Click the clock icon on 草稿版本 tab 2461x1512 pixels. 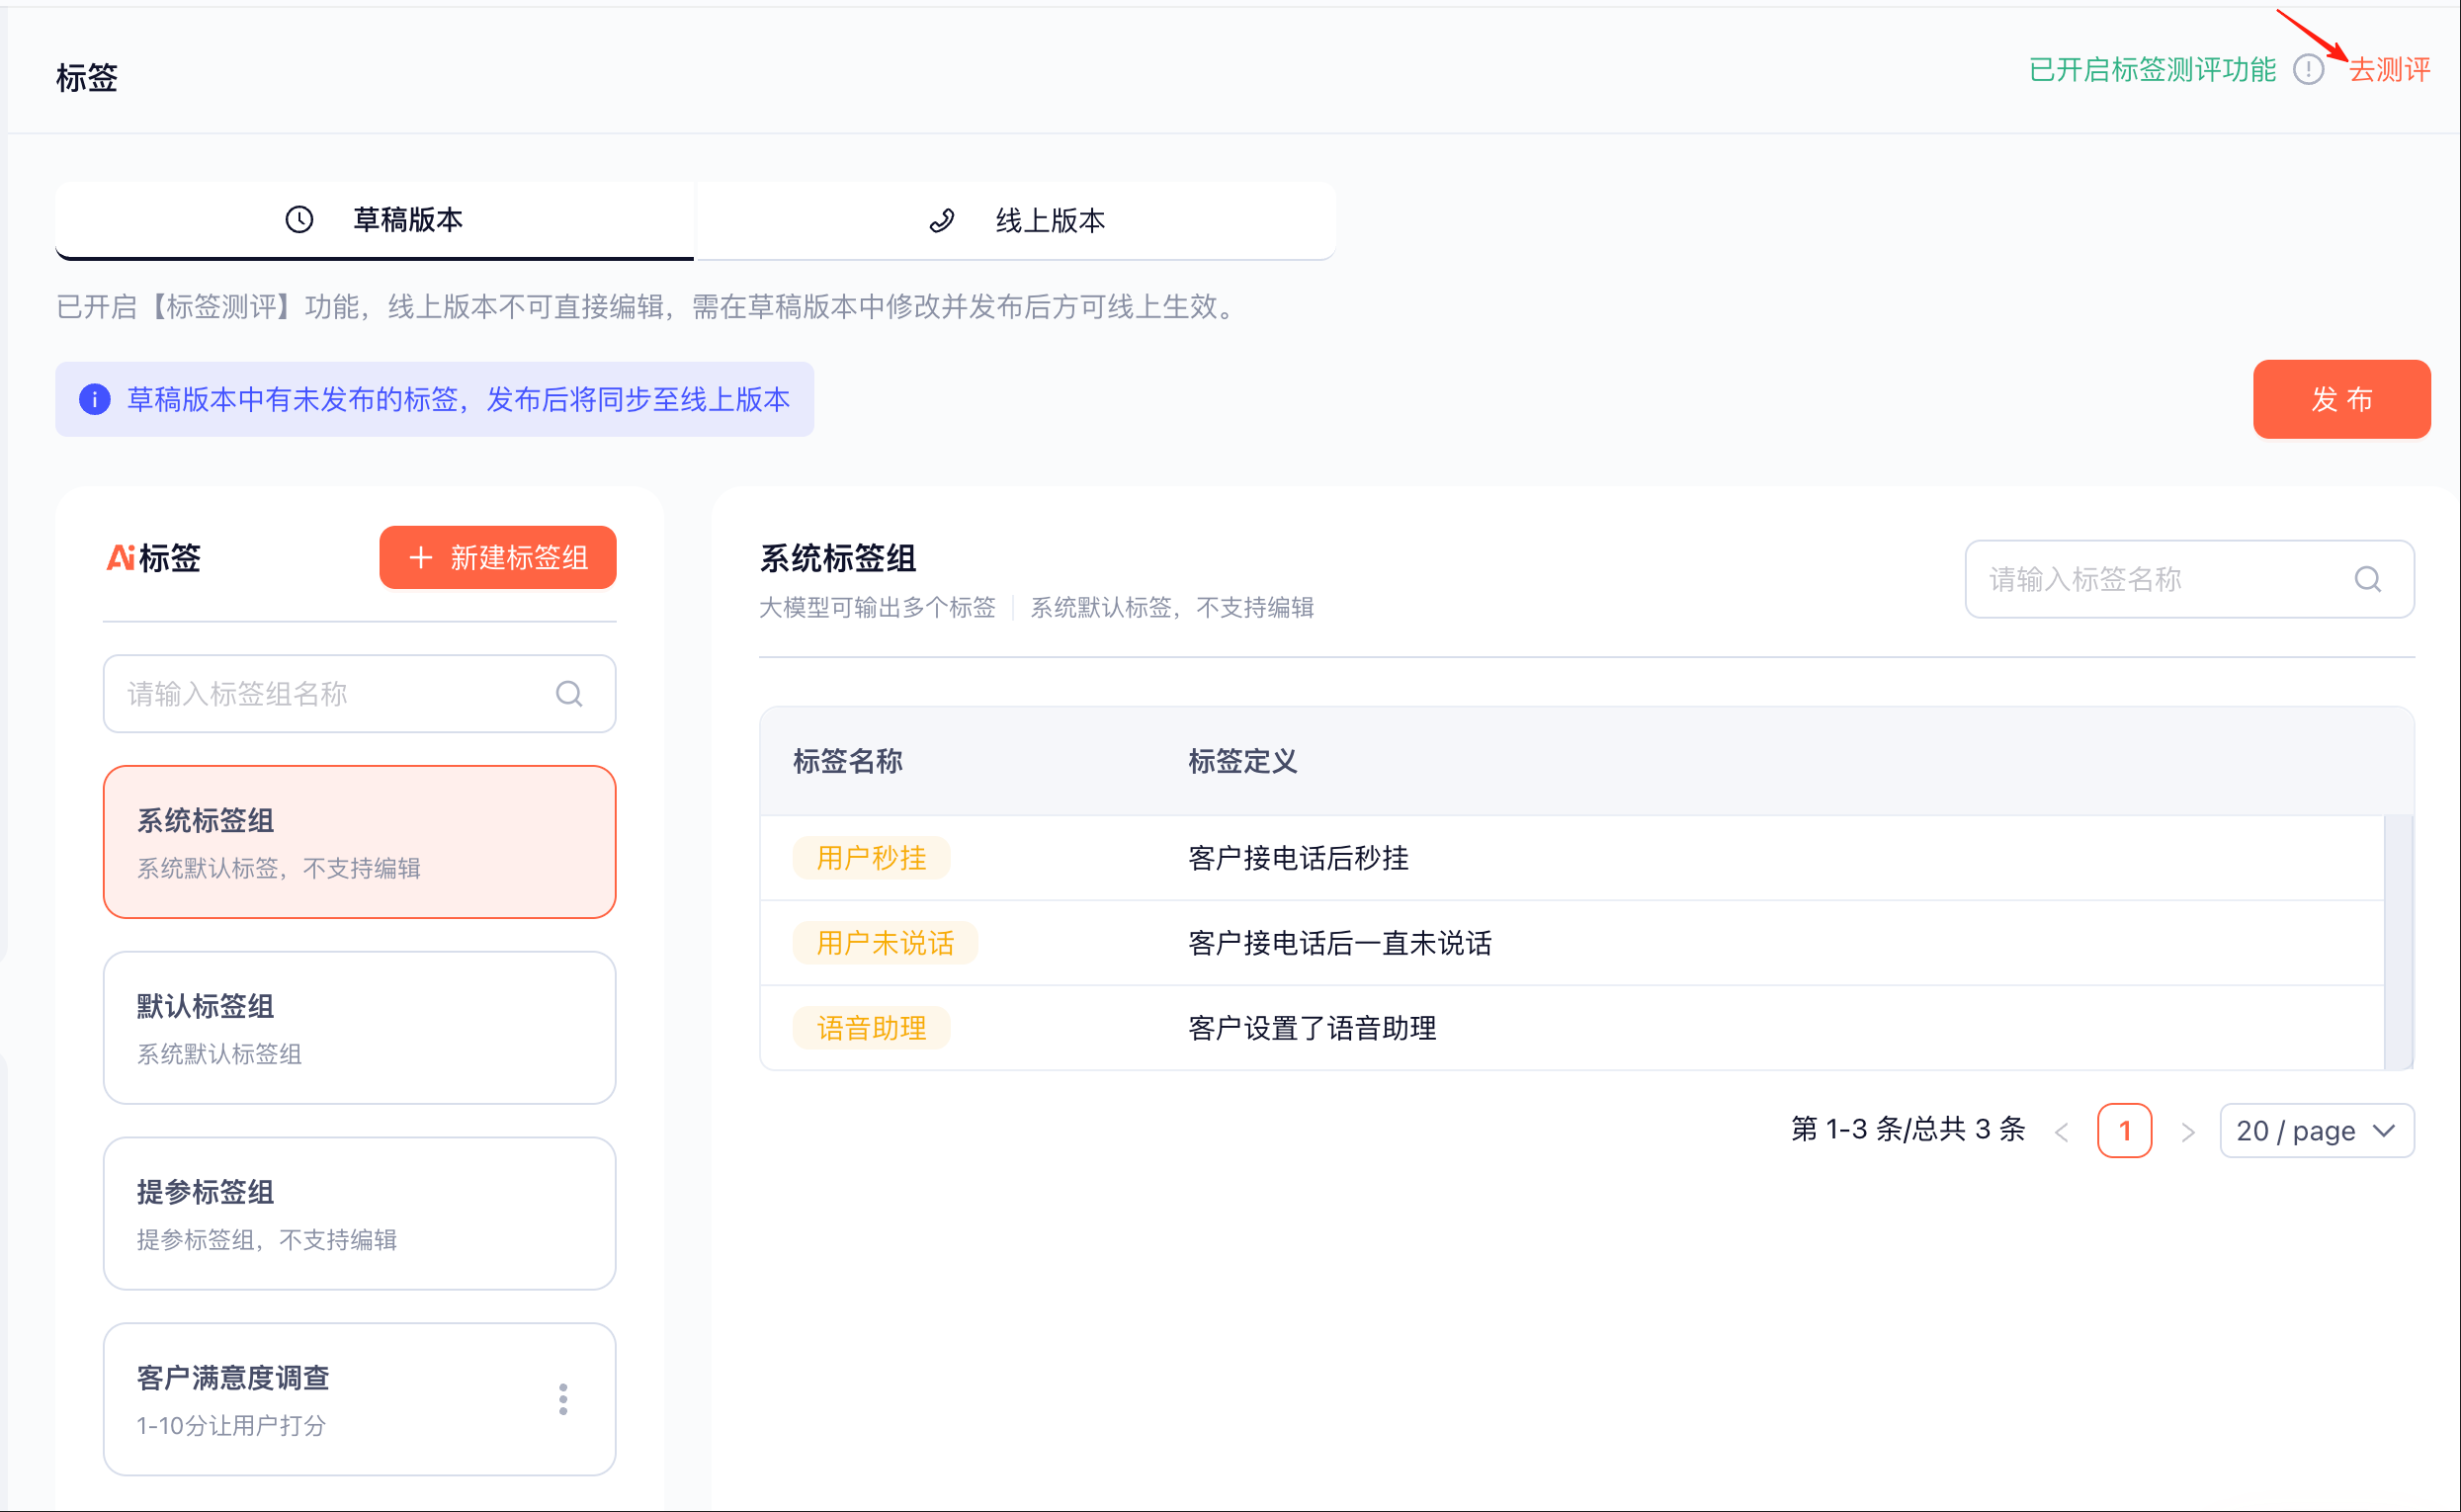(x=299, y=220)
